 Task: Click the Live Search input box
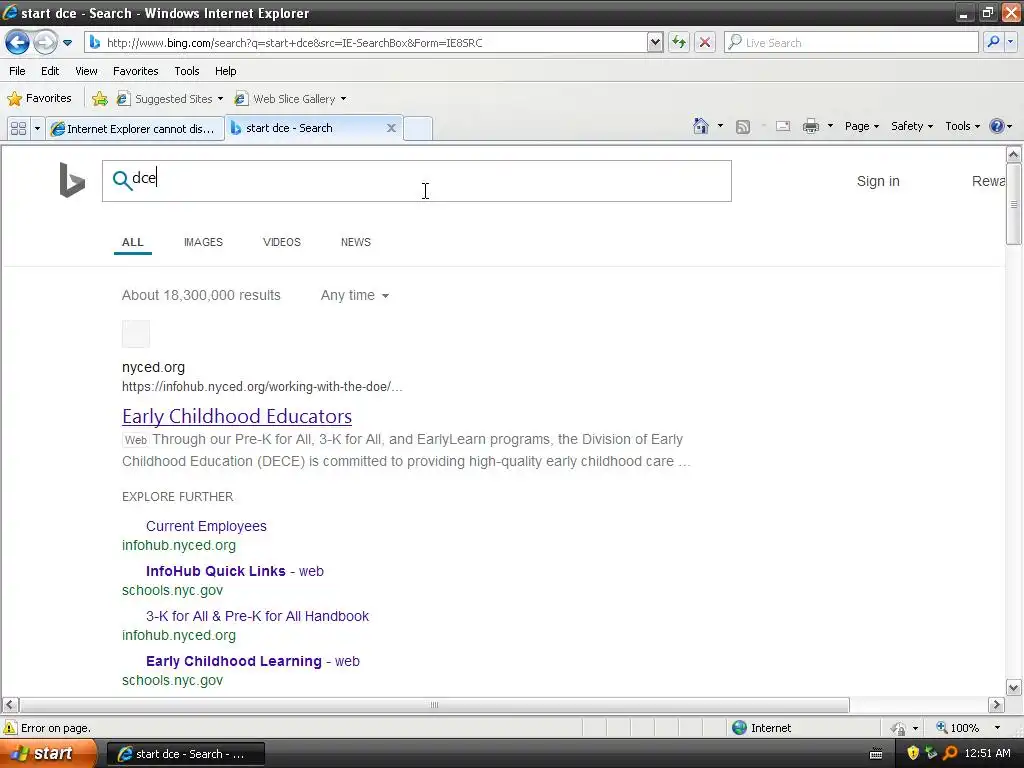pyautogui.click(x=852, y=42)
